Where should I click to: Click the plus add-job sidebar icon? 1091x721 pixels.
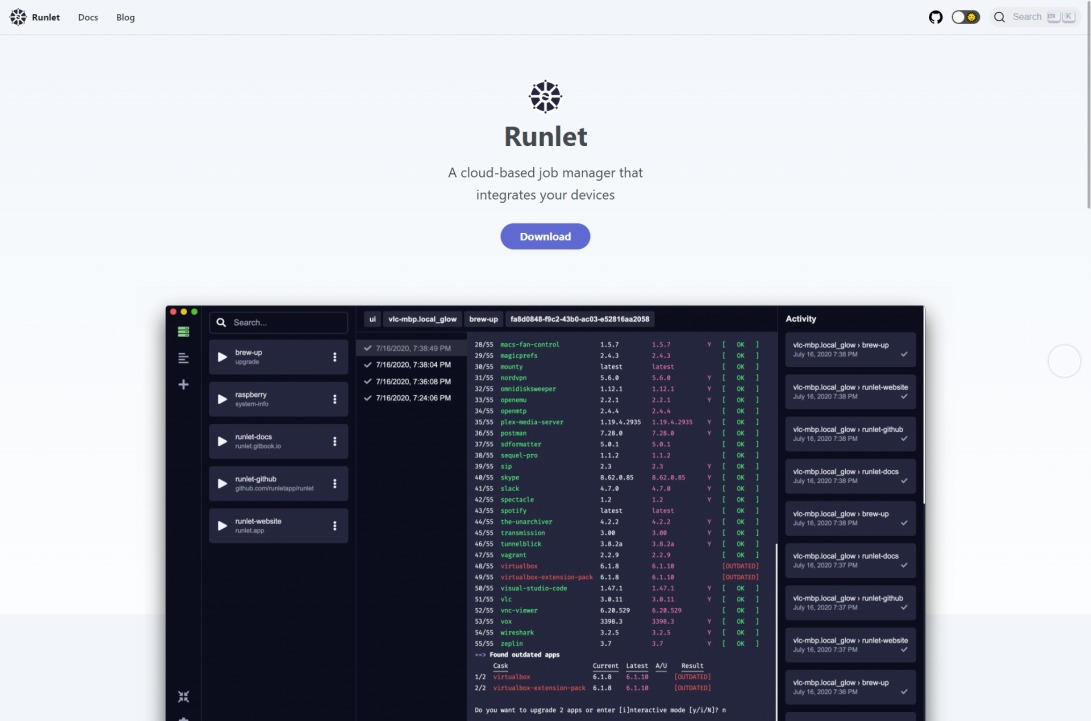point(183,384)
